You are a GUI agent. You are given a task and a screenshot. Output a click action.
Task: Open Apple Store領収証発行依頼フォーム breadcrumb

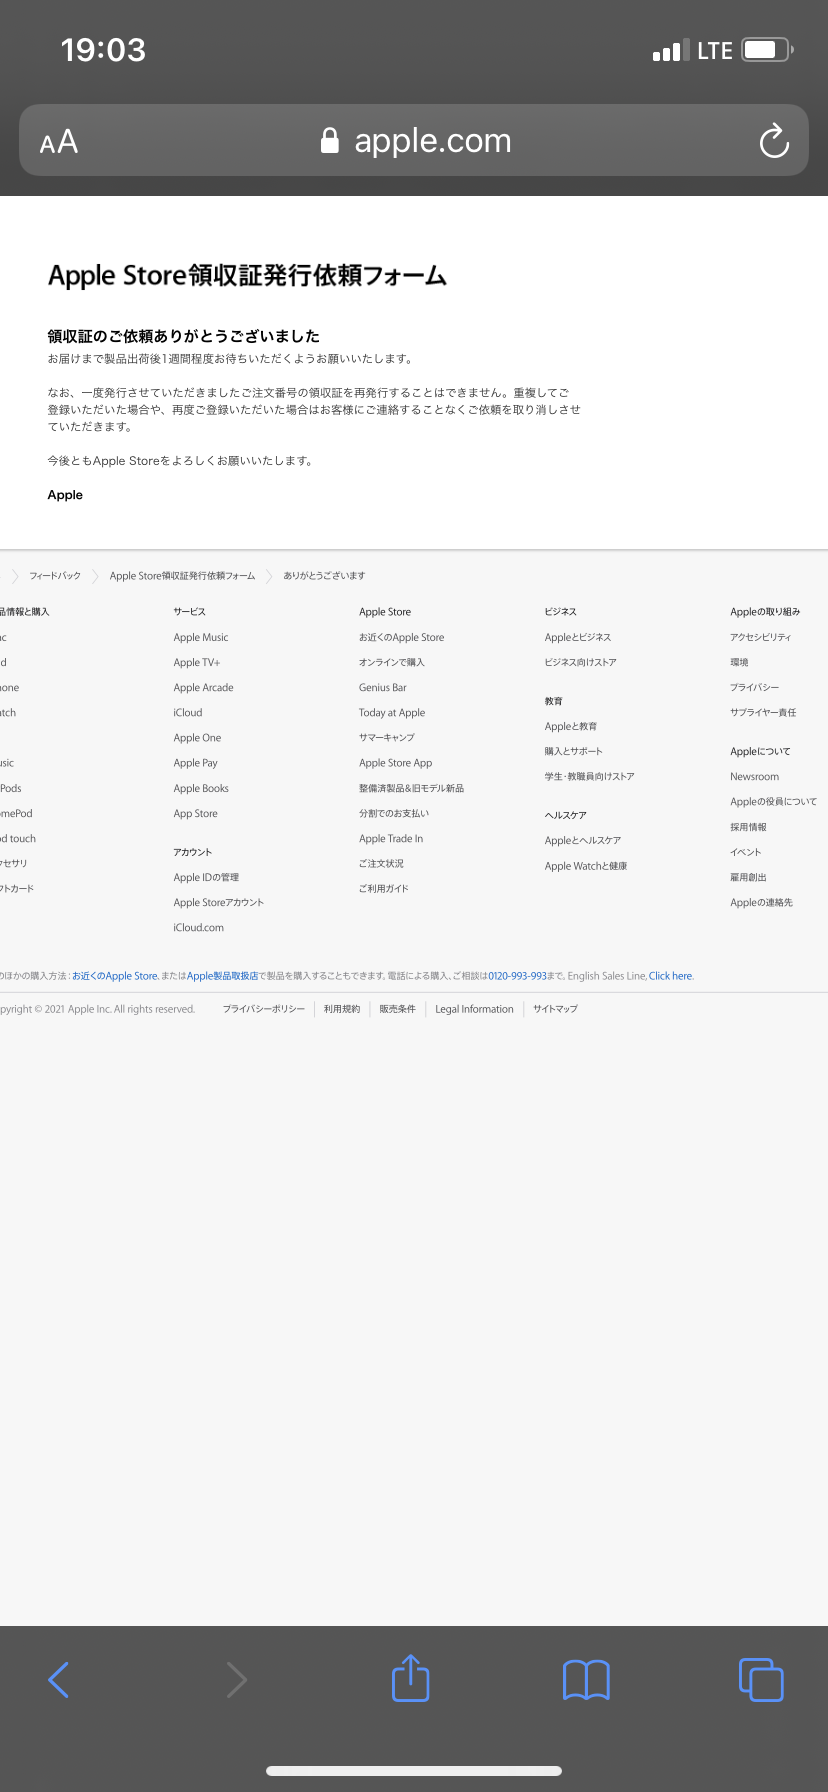182,576
